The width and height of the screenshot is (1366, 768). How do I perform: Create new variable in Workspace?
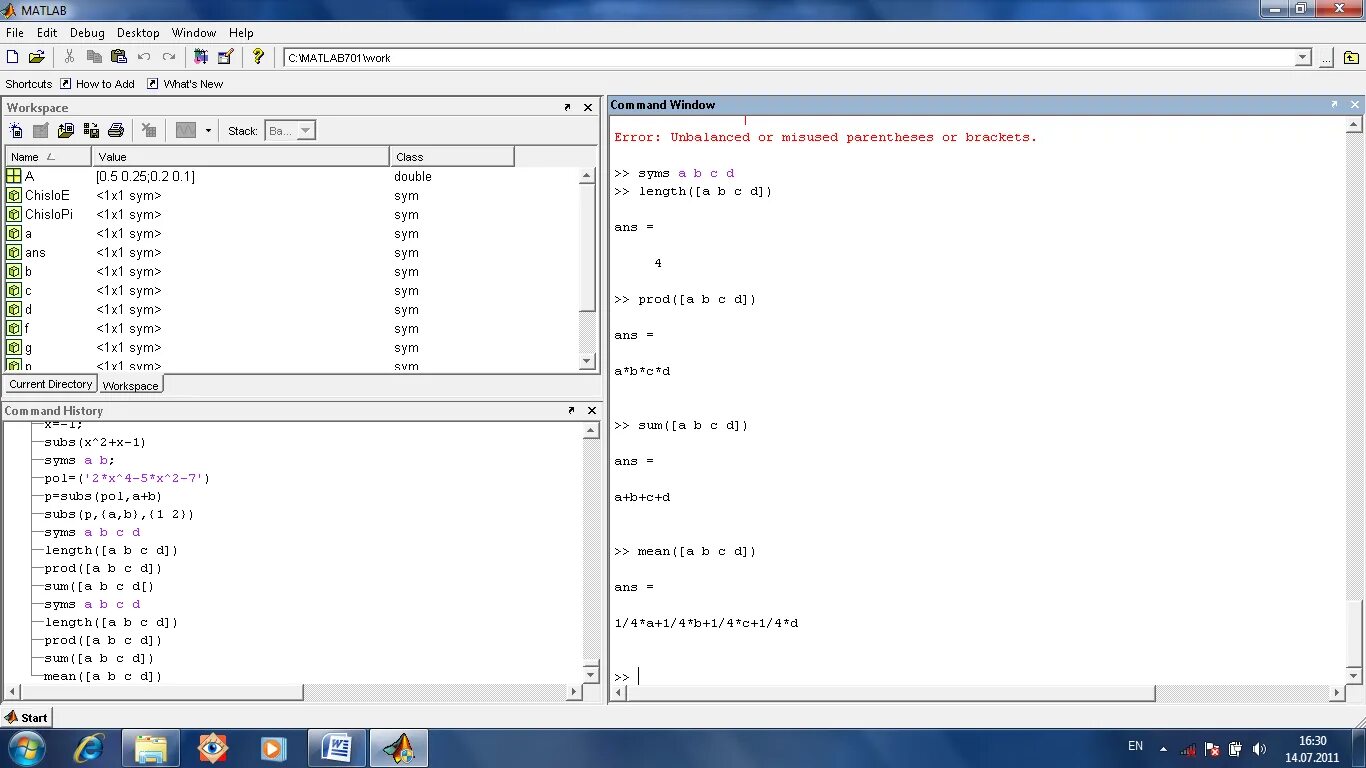(16, 130)
